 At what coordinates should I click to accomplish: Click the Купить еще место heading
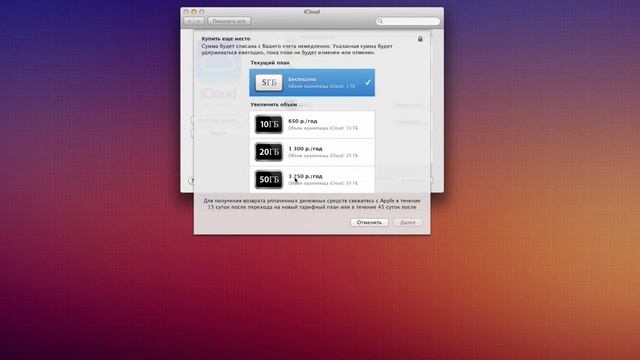[226, 39]
